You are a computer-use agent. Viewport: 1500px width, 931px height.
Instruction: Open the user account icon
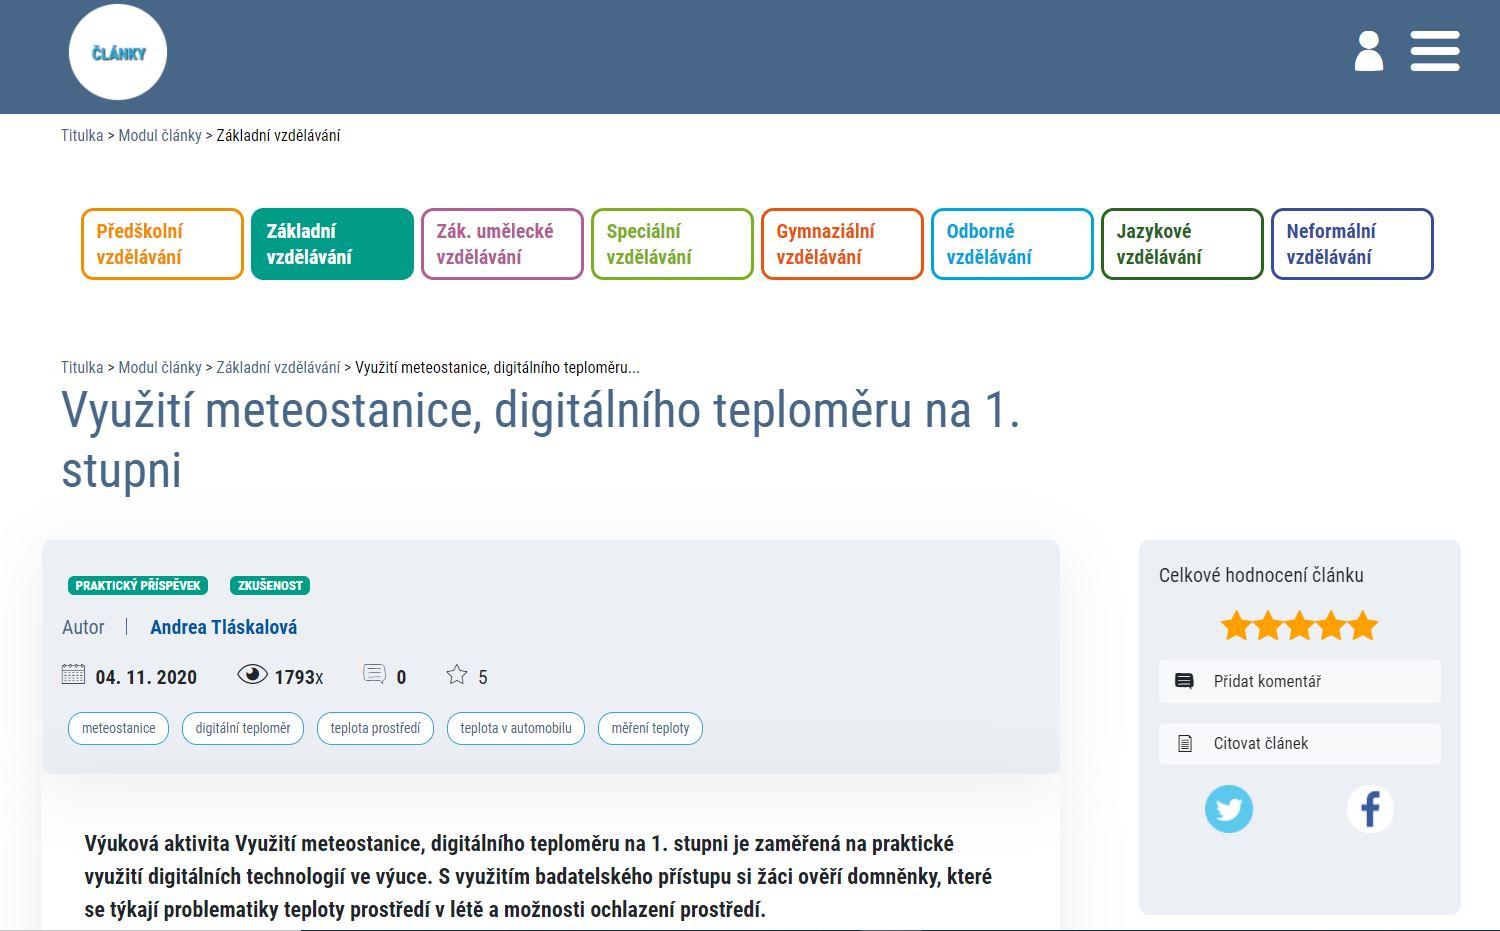pos(1368,51)
